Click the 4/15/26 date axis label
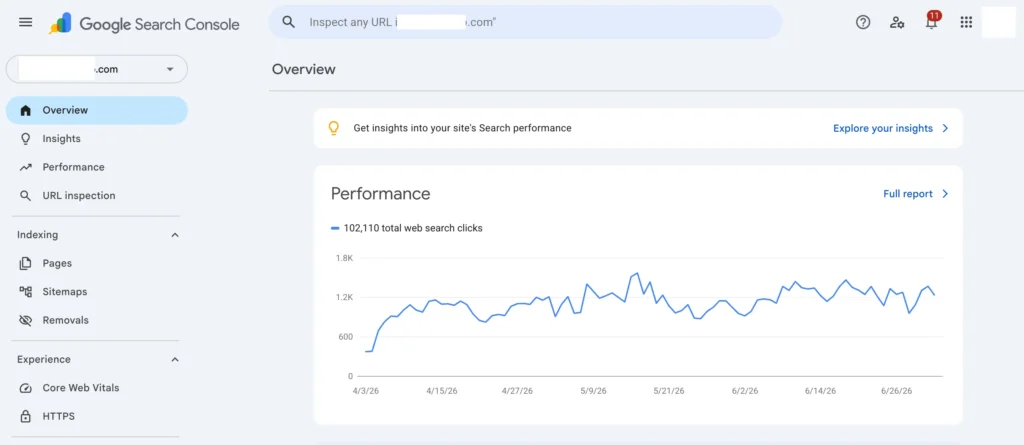1024x445 pixels. click(x=442, y=391)
